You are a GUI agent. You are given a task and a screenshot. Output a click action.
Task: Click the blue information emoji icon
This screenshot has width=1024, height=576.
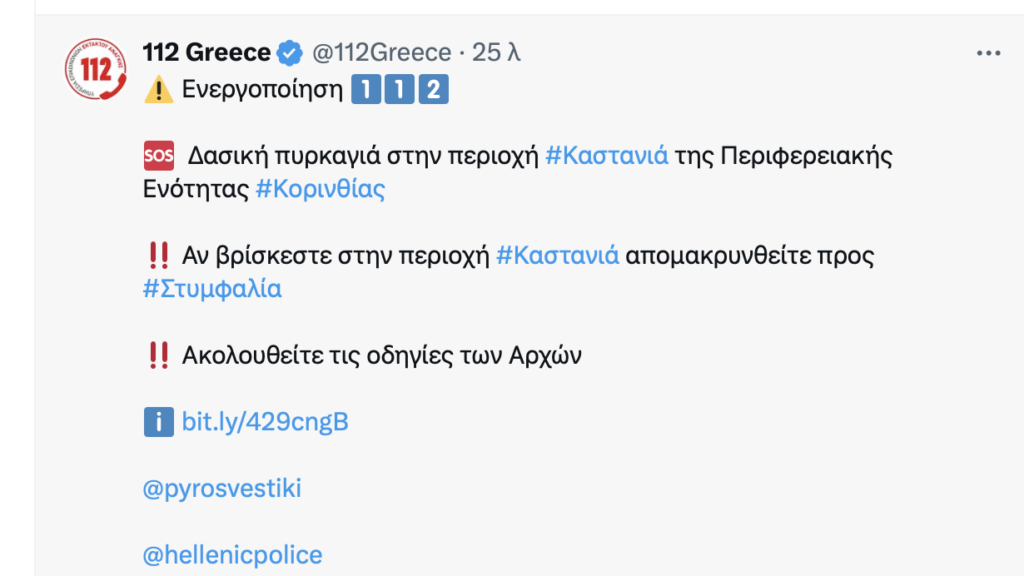click(158, 422)
